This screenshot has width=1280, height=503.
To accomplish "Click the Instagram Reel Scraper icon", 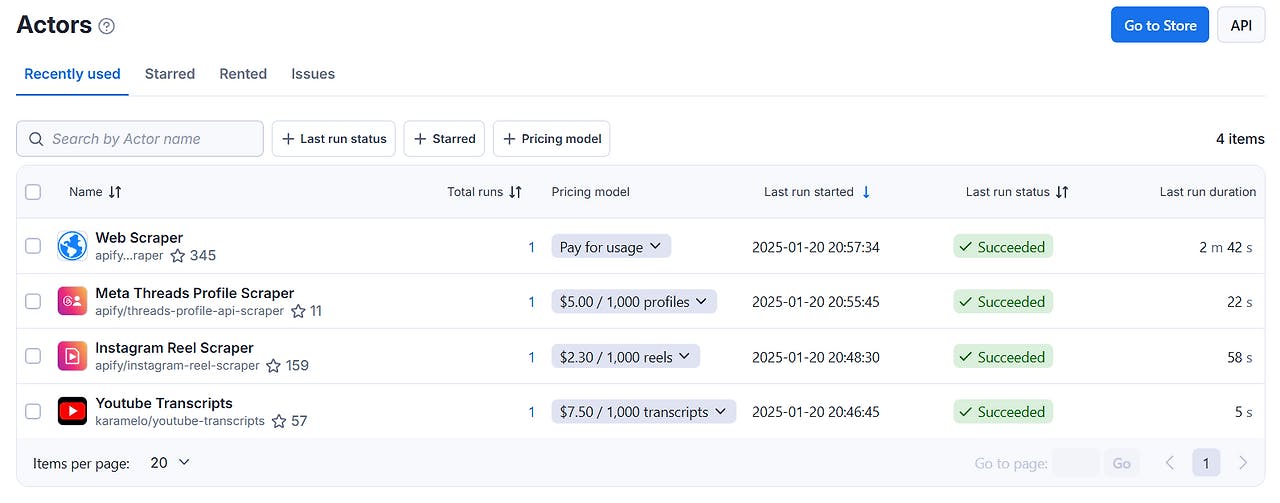I will (x=72, y=356).
